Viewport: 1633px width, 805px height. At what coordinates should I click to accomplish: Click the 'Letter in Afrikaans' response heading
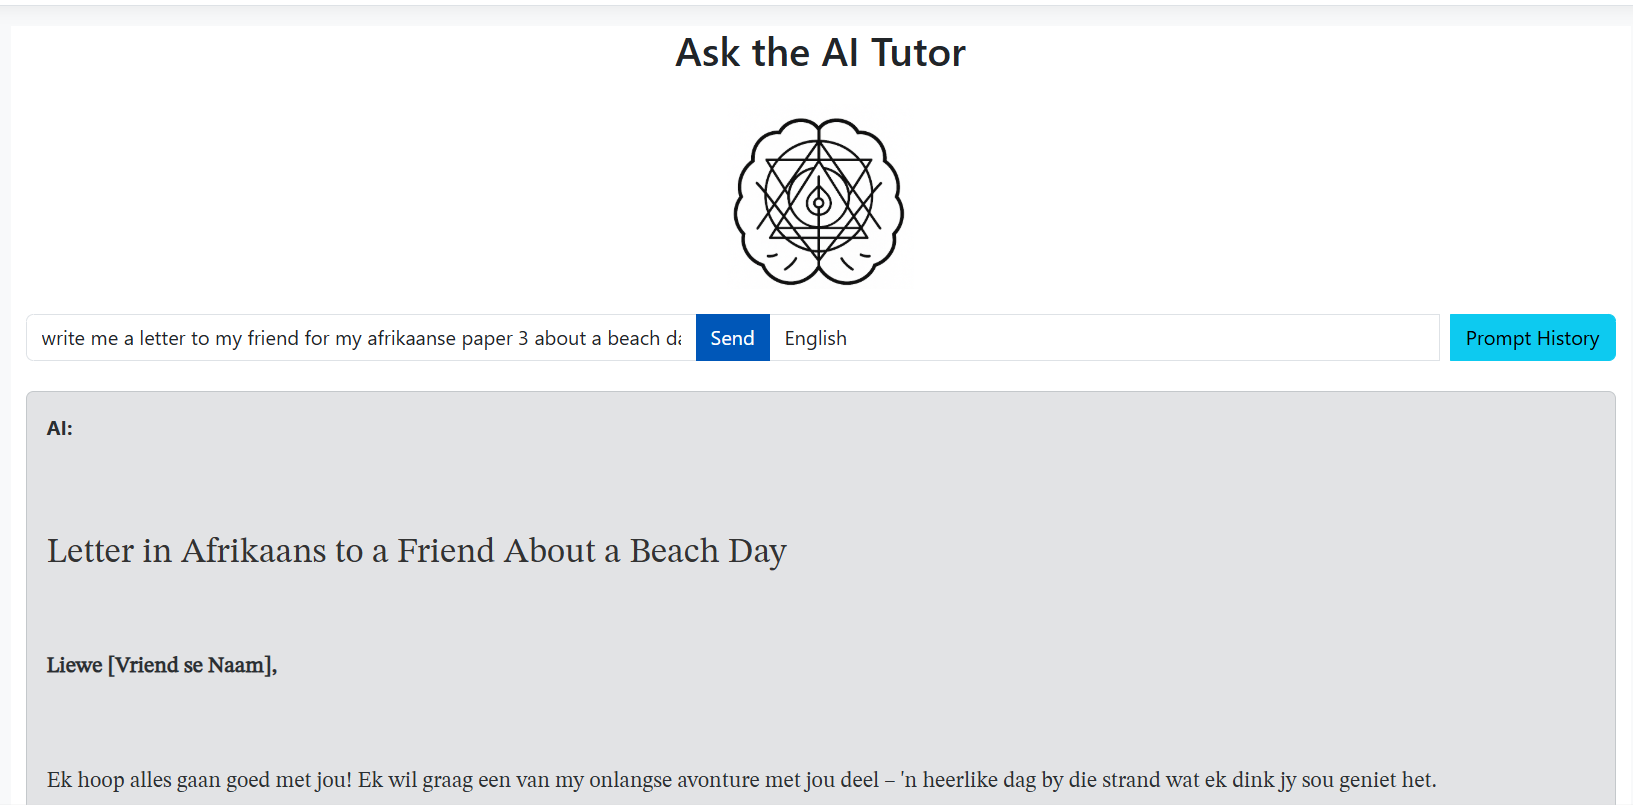click(x=416, y=551)
